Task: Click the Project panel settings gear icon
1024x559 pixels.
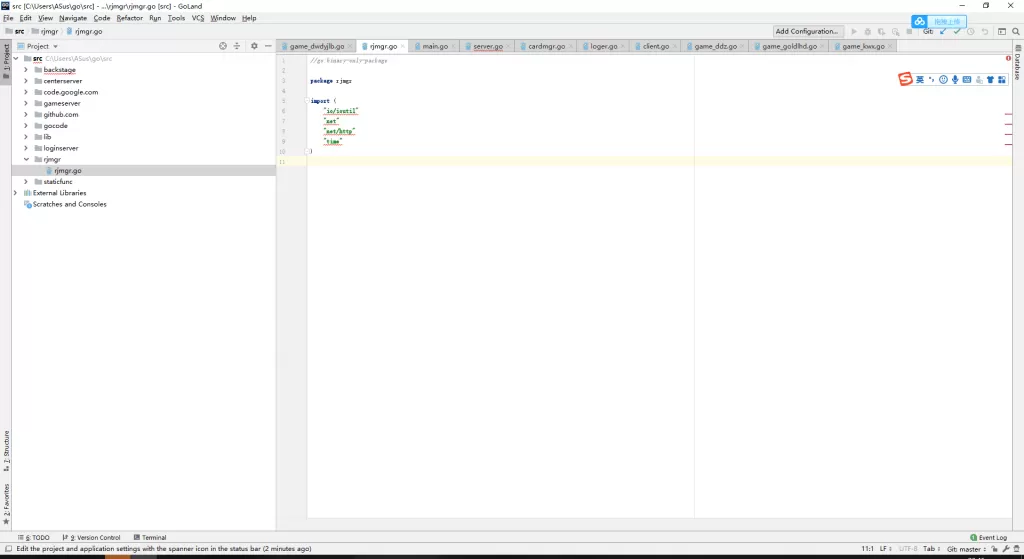Action: click(x=254, y=46)
